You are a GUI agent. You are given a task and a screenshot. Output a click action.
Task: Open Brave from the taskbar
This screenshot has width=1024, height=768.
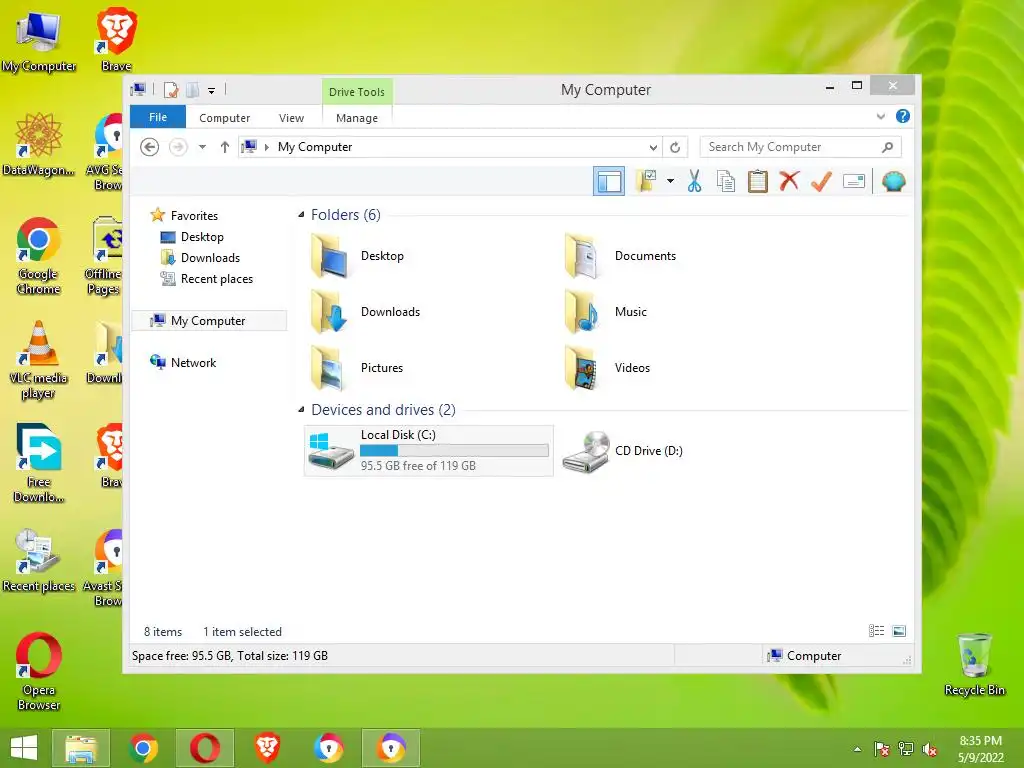[x=267, y=748]
